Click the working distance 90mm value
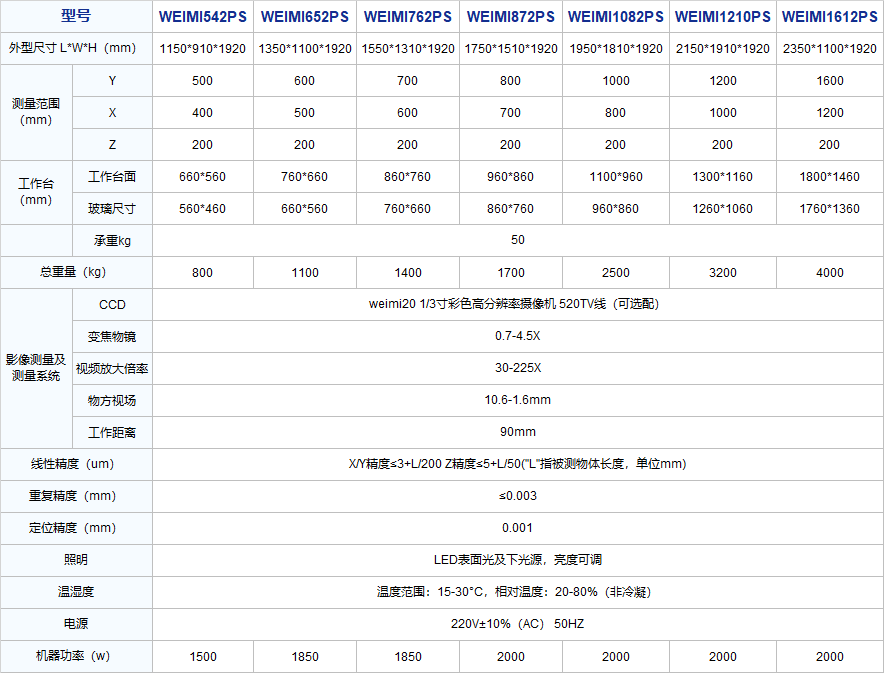 pyautogui.click(x=518, y=432)
